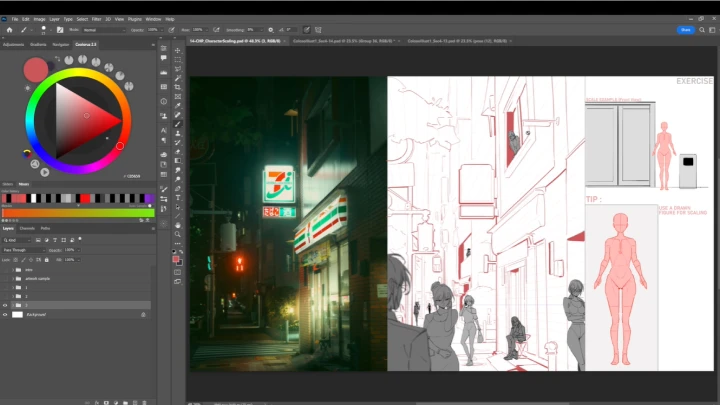Open the Edit Toolbar three-dots menu

[x=178, y=243]
